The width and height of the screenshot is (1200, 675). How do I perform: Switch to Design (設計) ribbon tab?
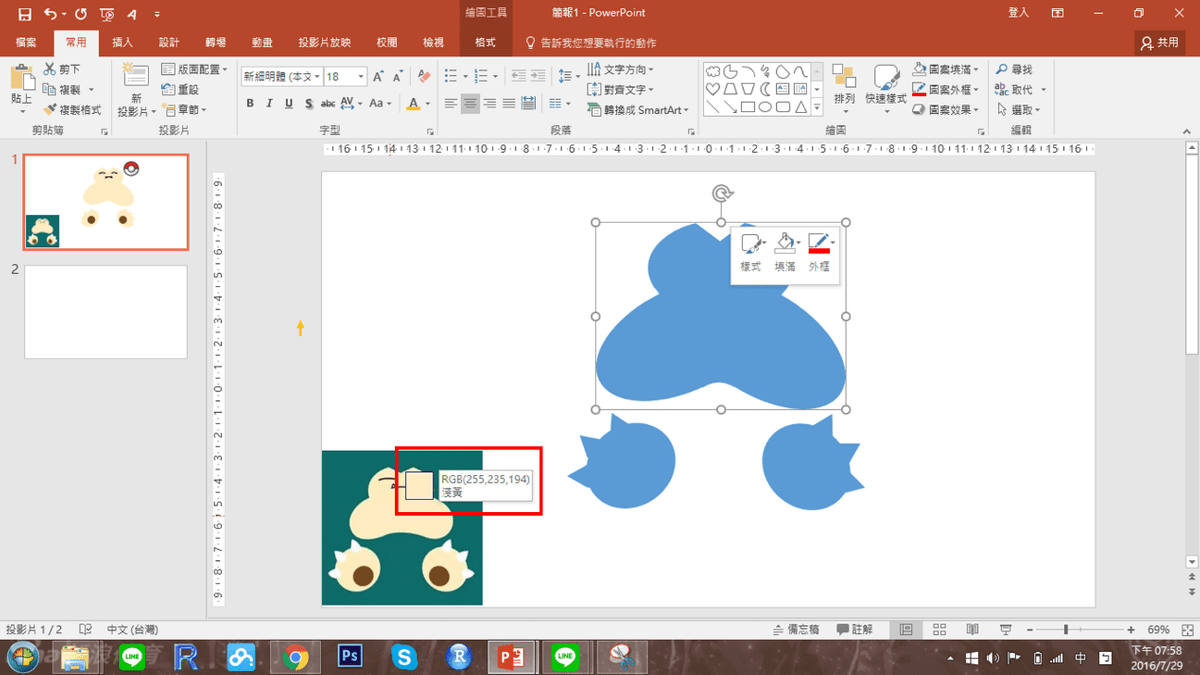[x=169, y=42]
